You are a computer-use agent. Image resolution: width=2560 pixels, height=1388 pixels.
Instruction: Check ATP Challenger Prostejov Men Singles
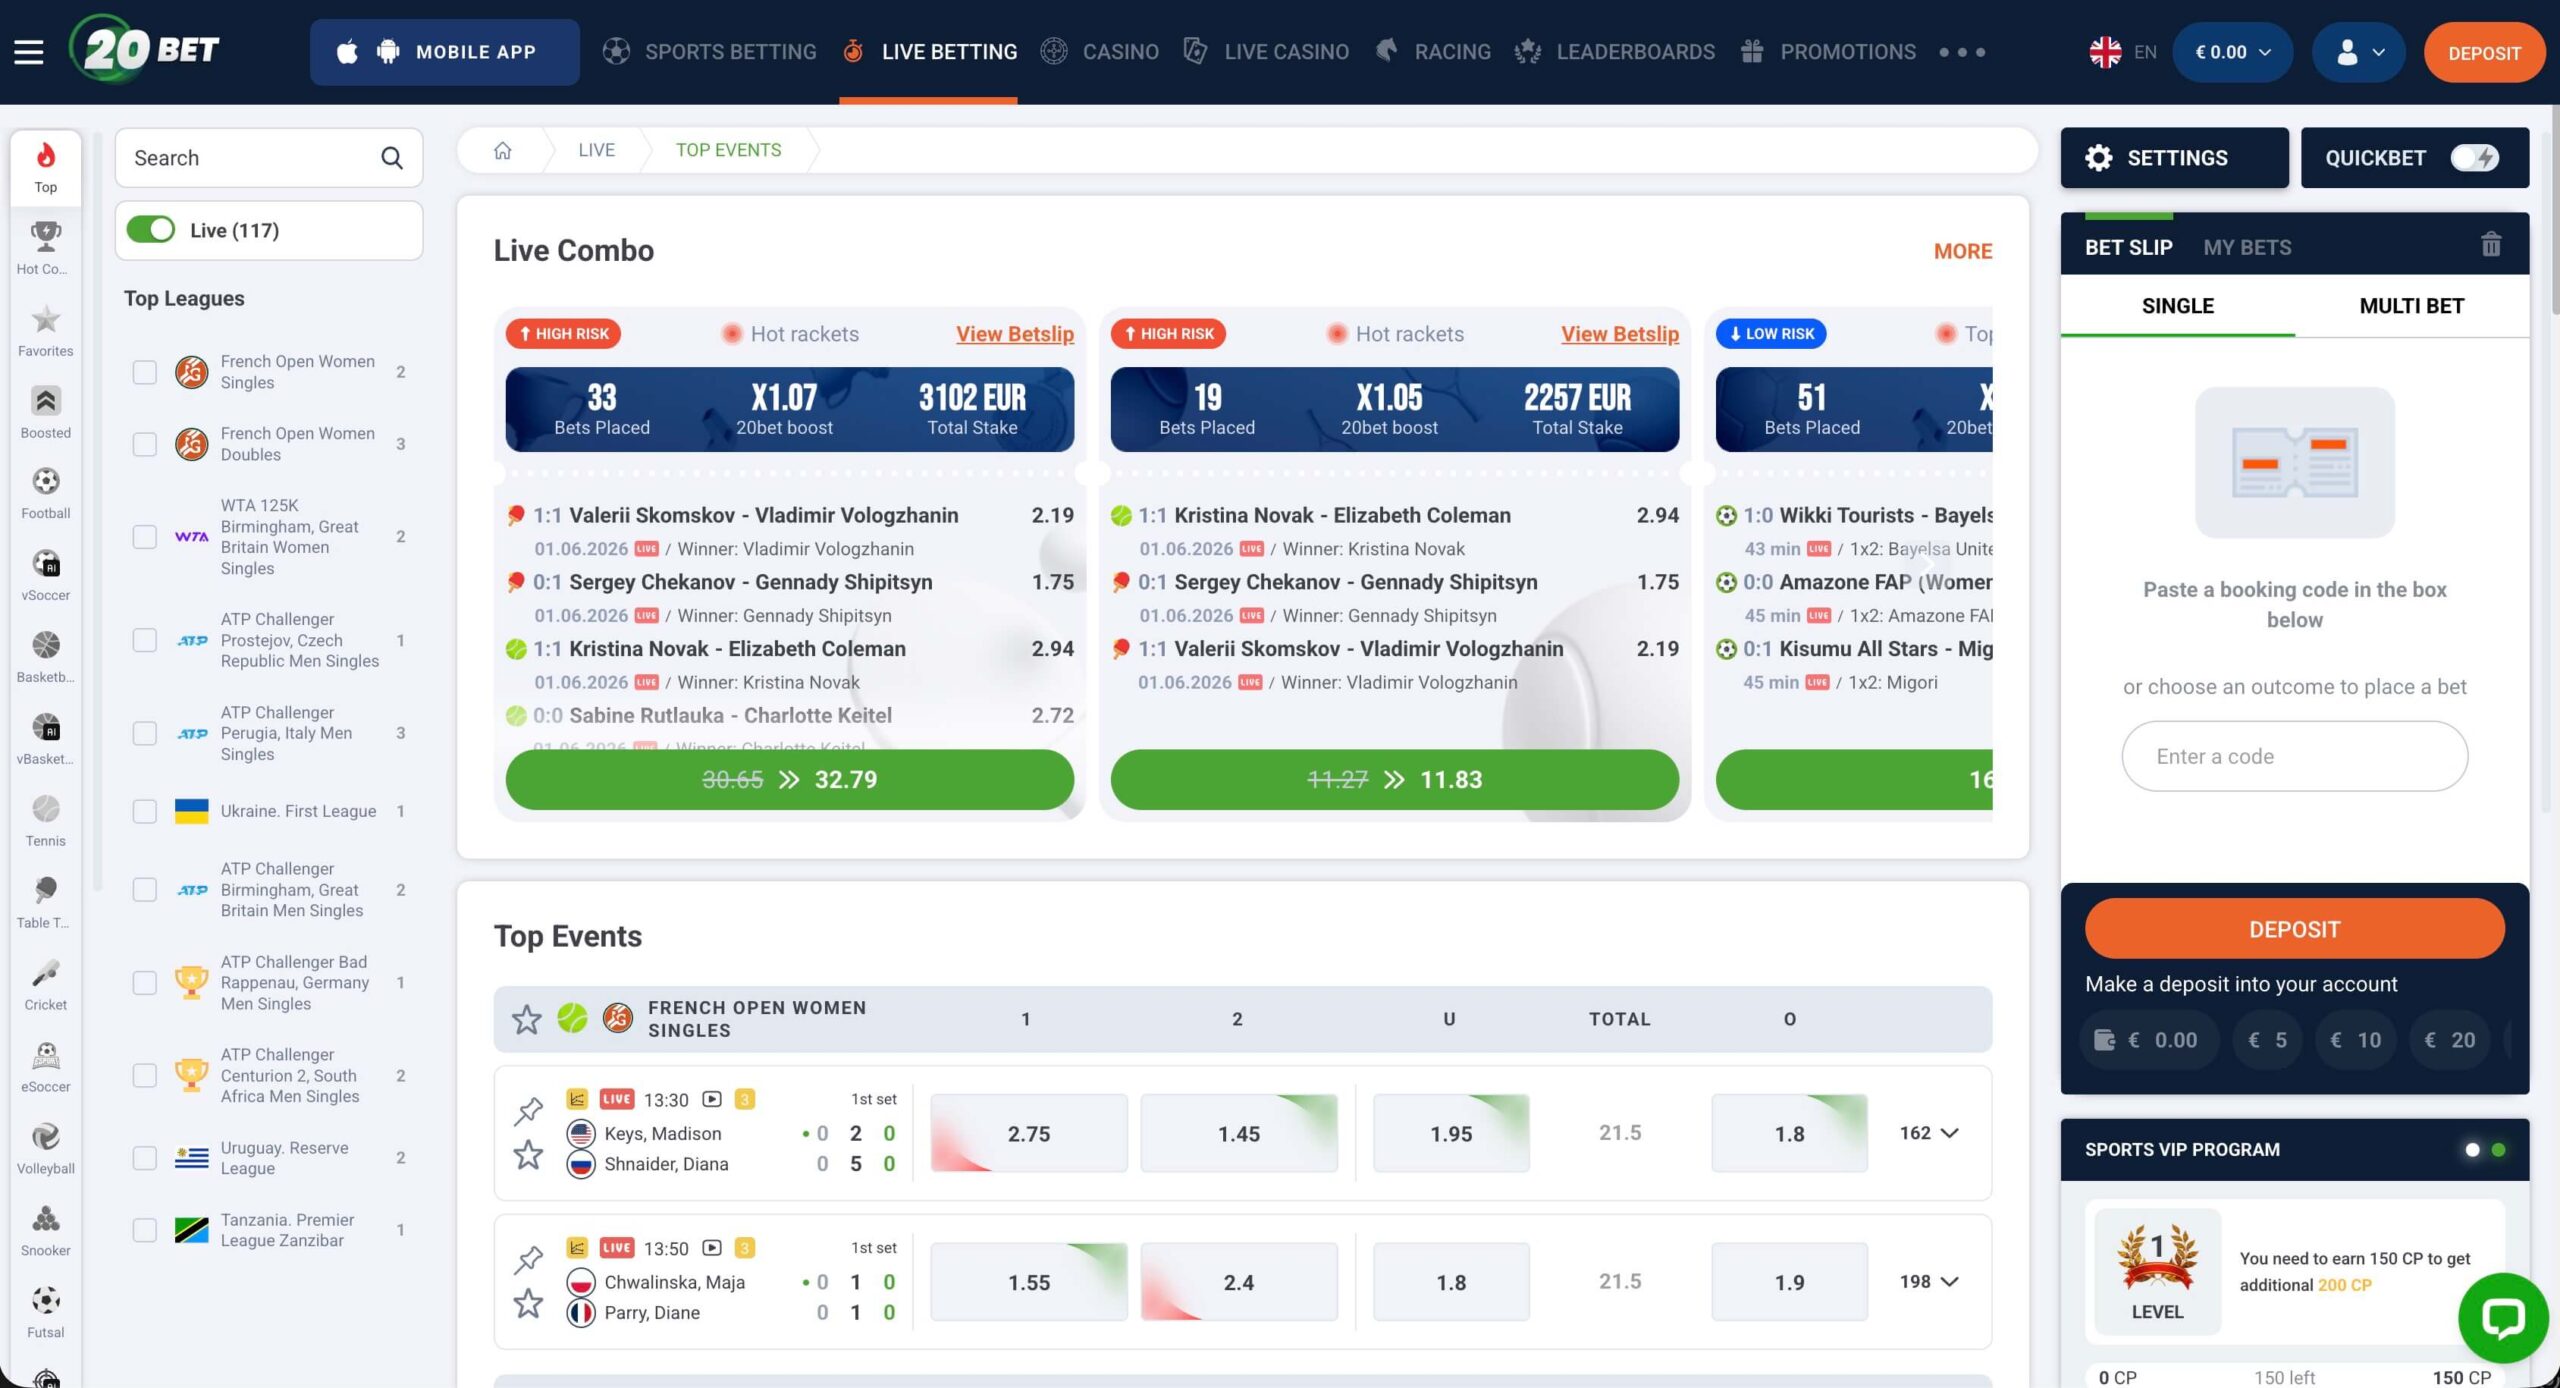[x=145, y=640]
